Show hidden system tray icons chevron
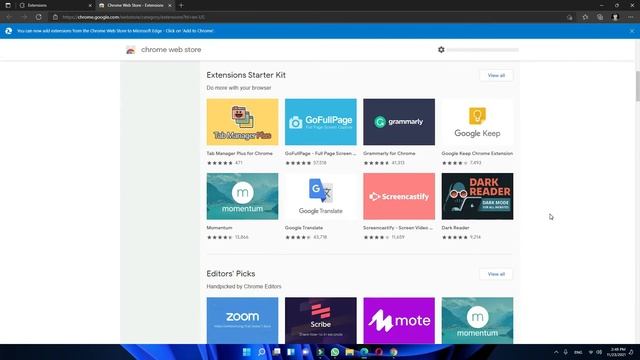 coord(556,352)
